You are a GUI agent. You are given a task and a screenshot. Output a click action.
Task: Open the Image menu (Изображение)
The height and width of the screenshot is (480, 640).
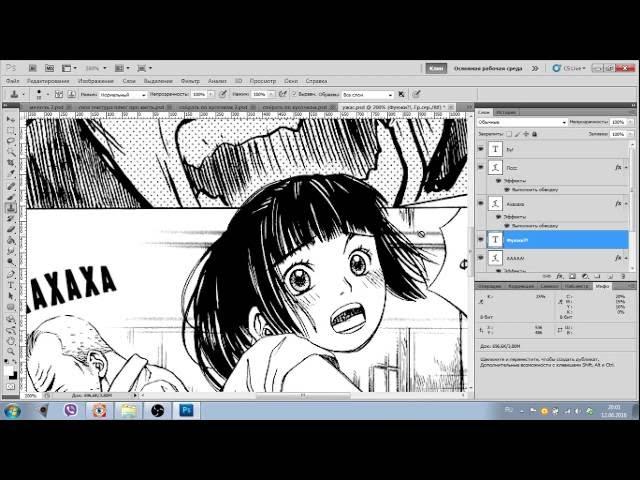pyautogui.click(x=96, y=81)
